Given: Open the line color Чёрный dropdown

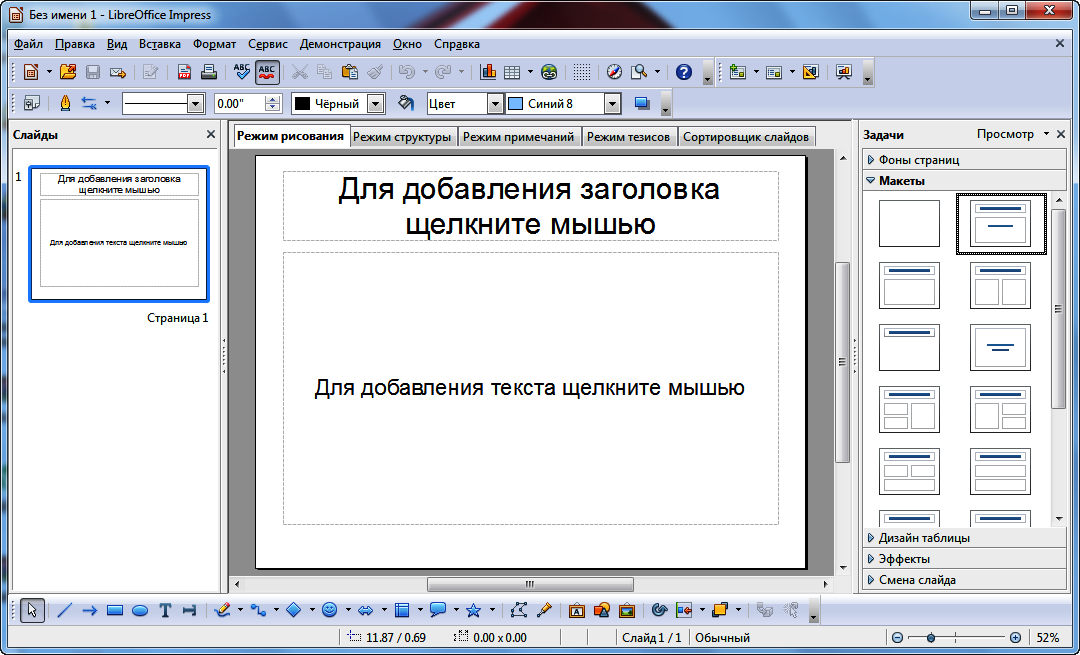Looking at the screenshot, I should coord(375,104).
